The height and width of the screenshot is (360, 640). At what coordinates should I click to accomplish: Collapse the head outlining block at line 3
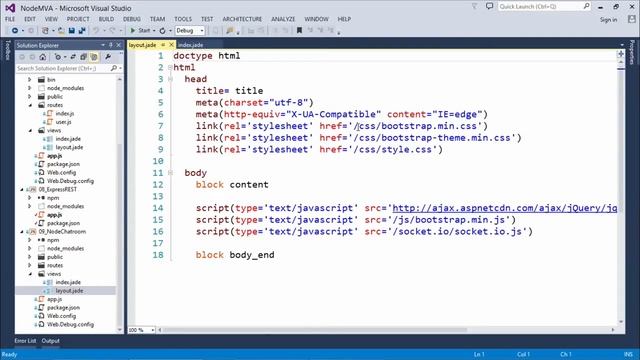tap(170, 79)
